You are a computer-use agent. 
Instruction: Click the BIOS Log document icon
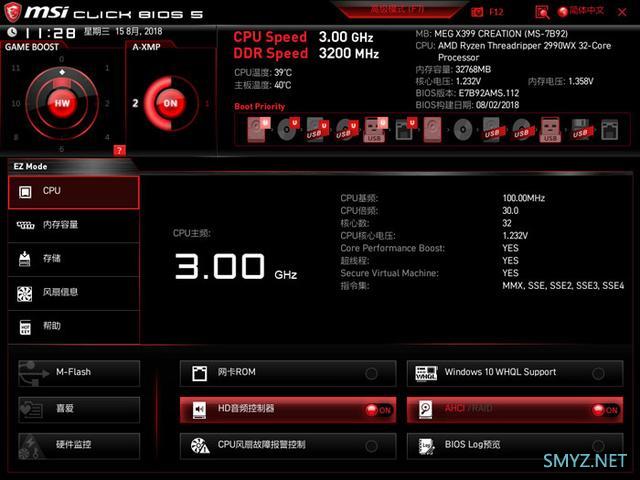426,446
